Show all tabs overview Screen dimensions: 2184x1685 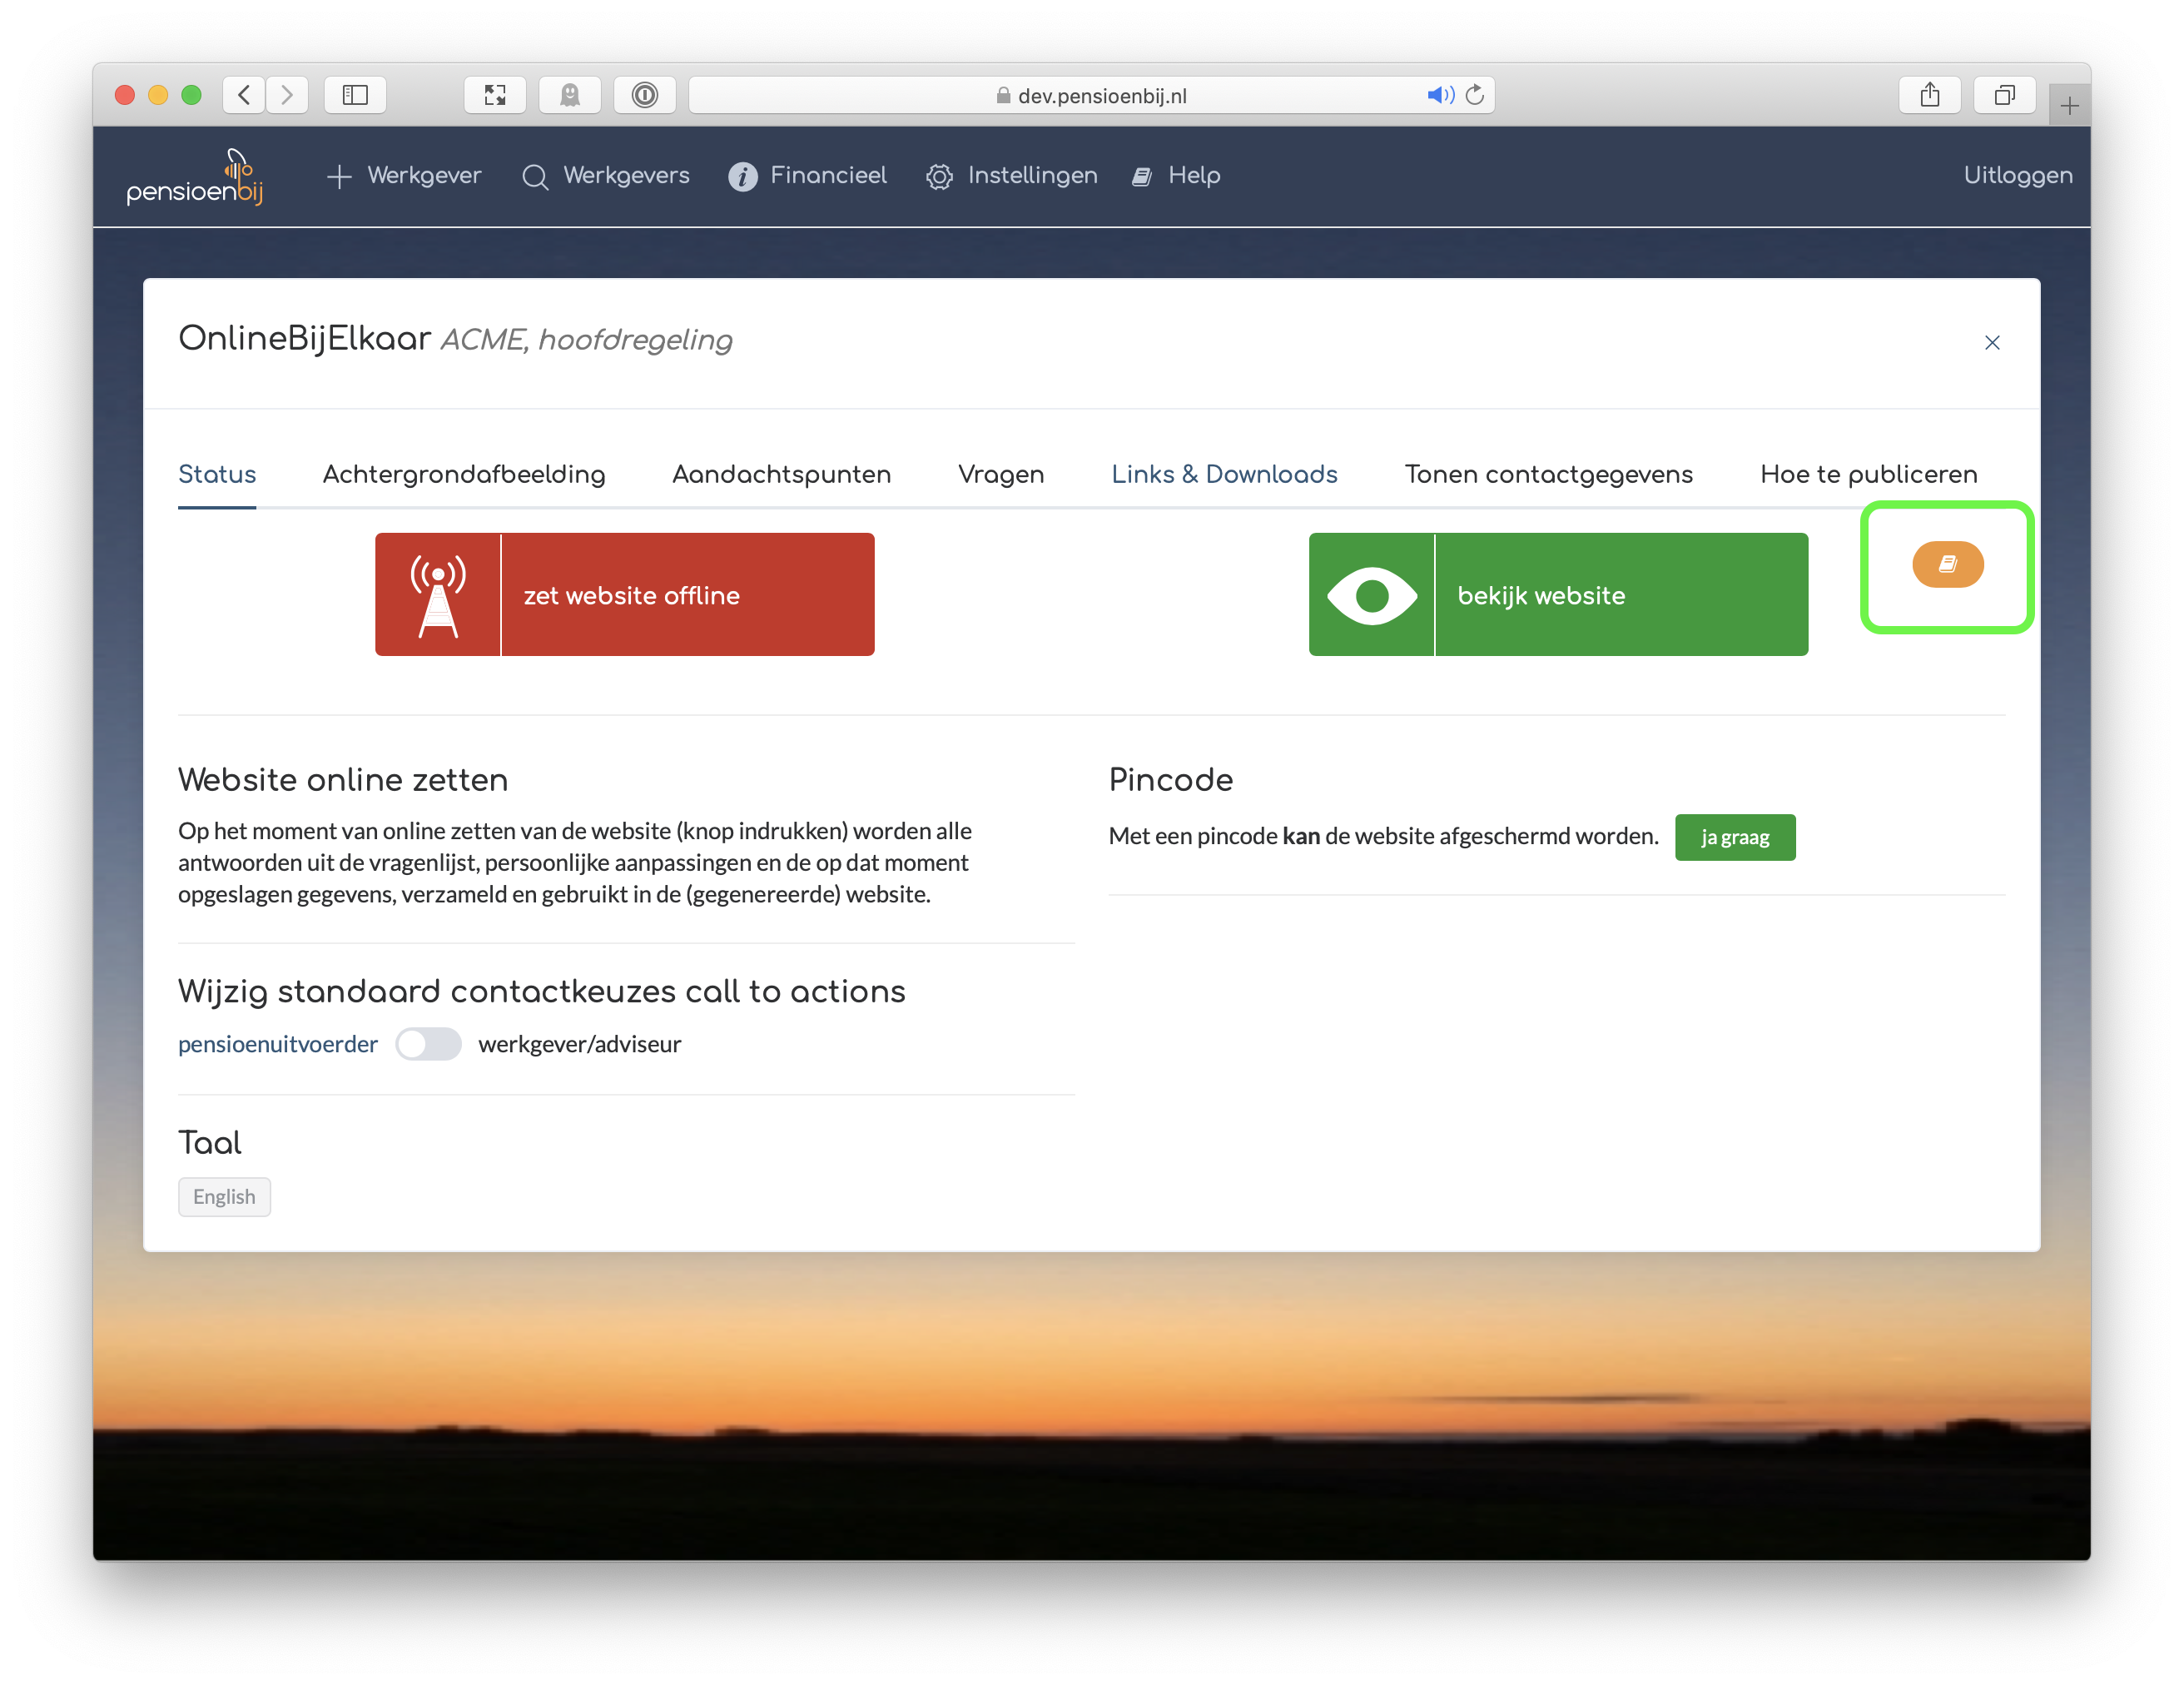pos(2005,95)
